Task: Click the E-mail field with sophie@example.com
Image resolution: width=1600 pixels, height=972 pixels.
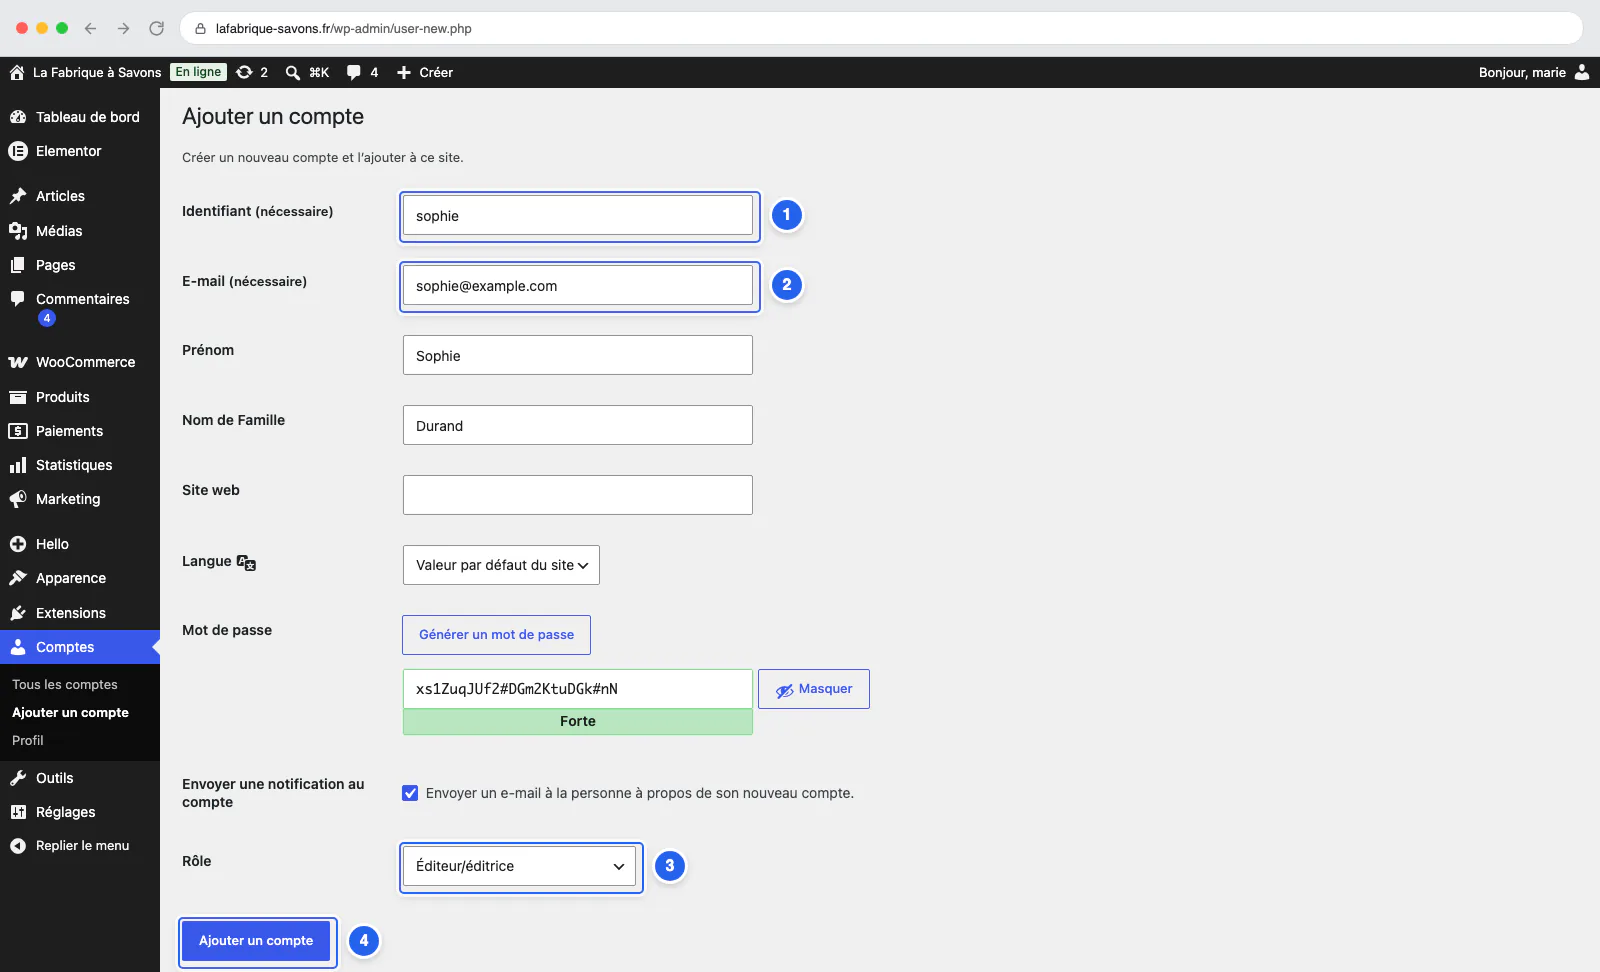Action: point(578,285)
